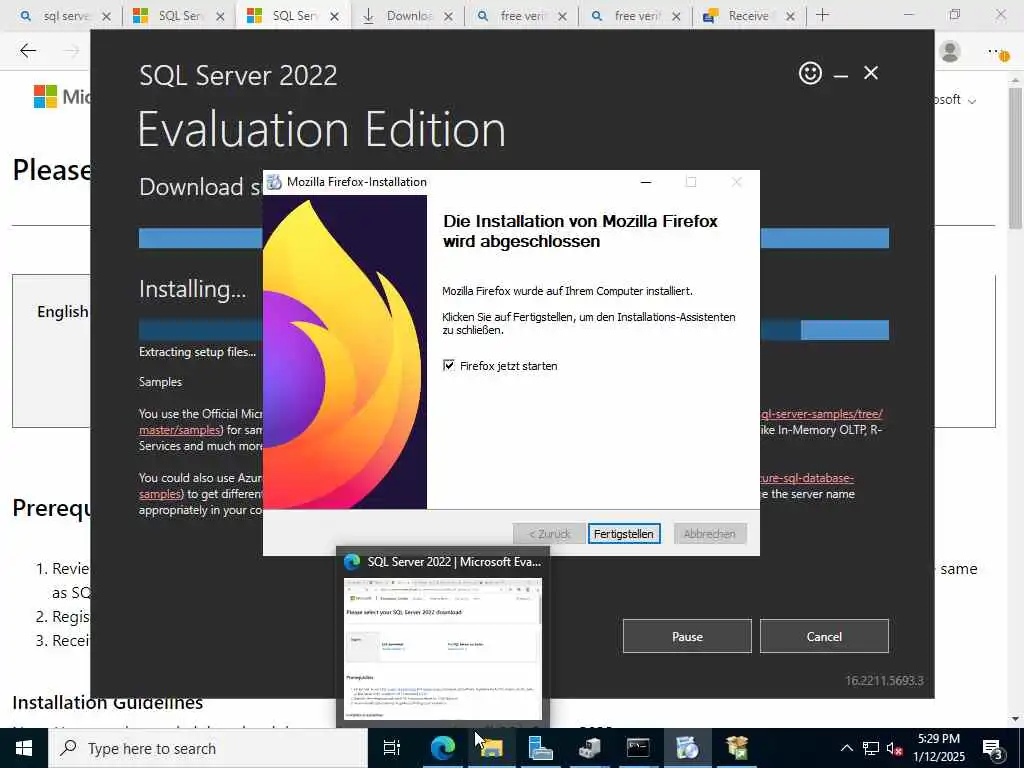Switch to the Receive tab
The width and height of the screenshot is (1024, 768).
pyautogui.click(x=748, y=16)
